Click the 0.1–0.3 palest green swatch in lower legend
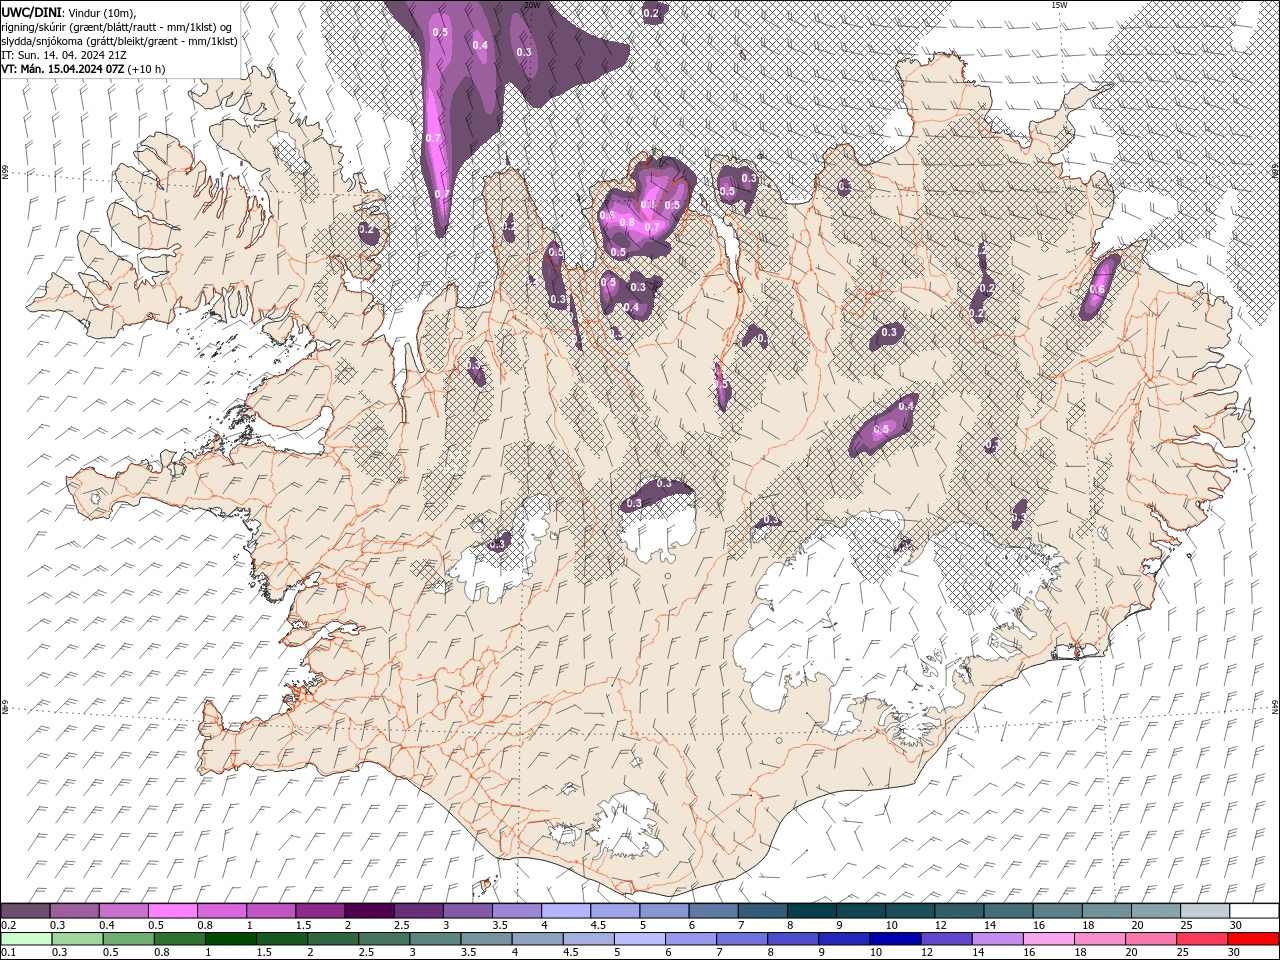1280x960 pixels. (x=26, y=939)
